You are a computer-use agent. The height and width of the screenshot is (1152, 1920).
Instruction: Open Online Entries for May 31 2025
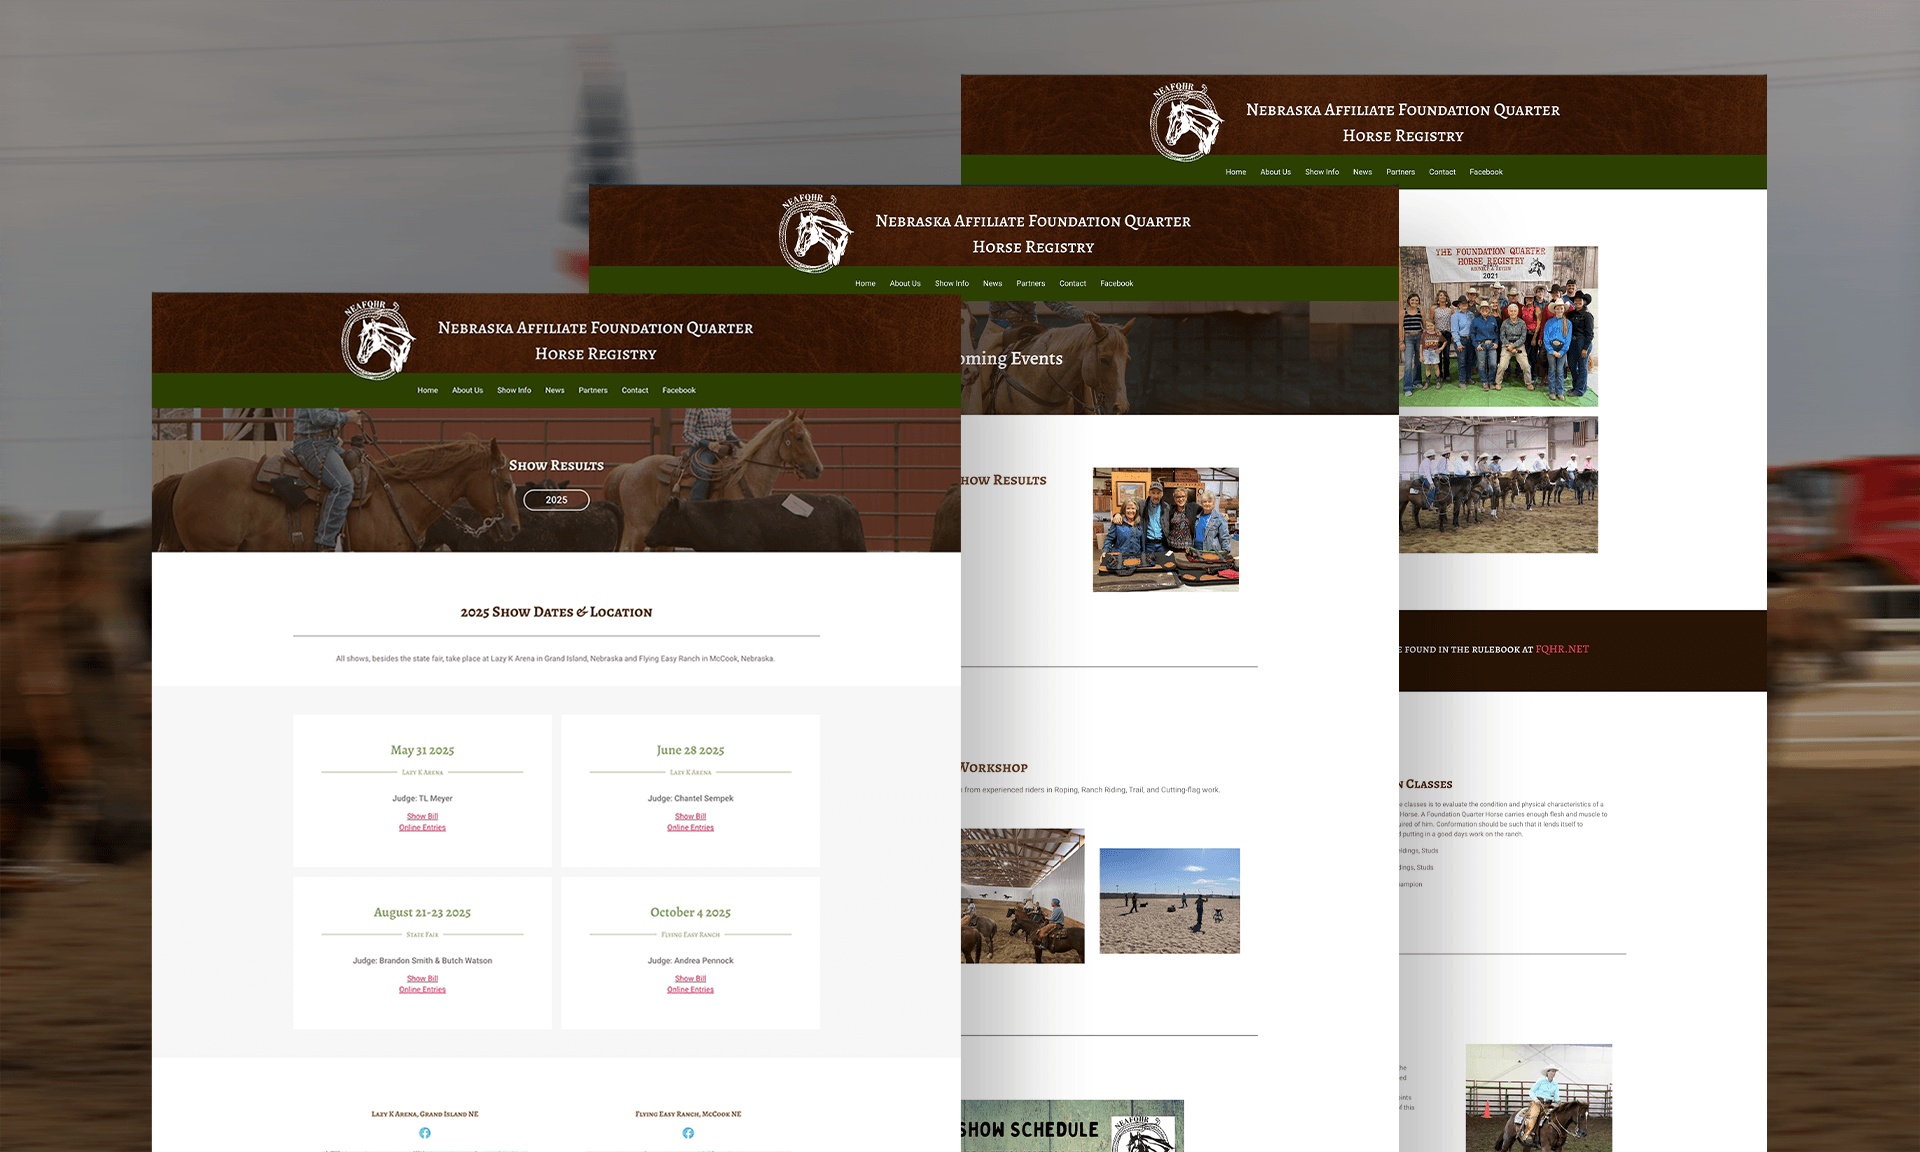pyautogui.click(x=422, y=827)
